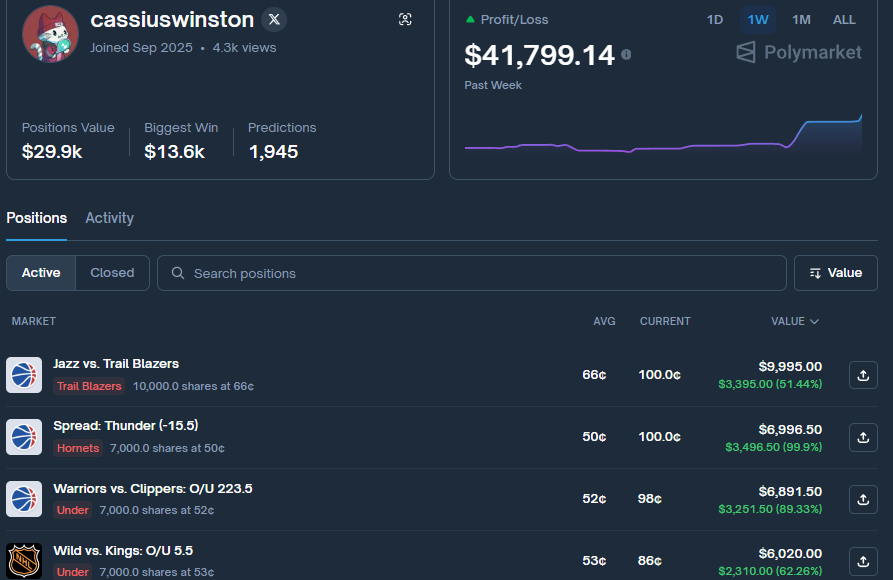The width and height of the screenshot is (893, 580).
Task: Click the Spread: Thunder basketball icon
Action: (x=24, y=437)
